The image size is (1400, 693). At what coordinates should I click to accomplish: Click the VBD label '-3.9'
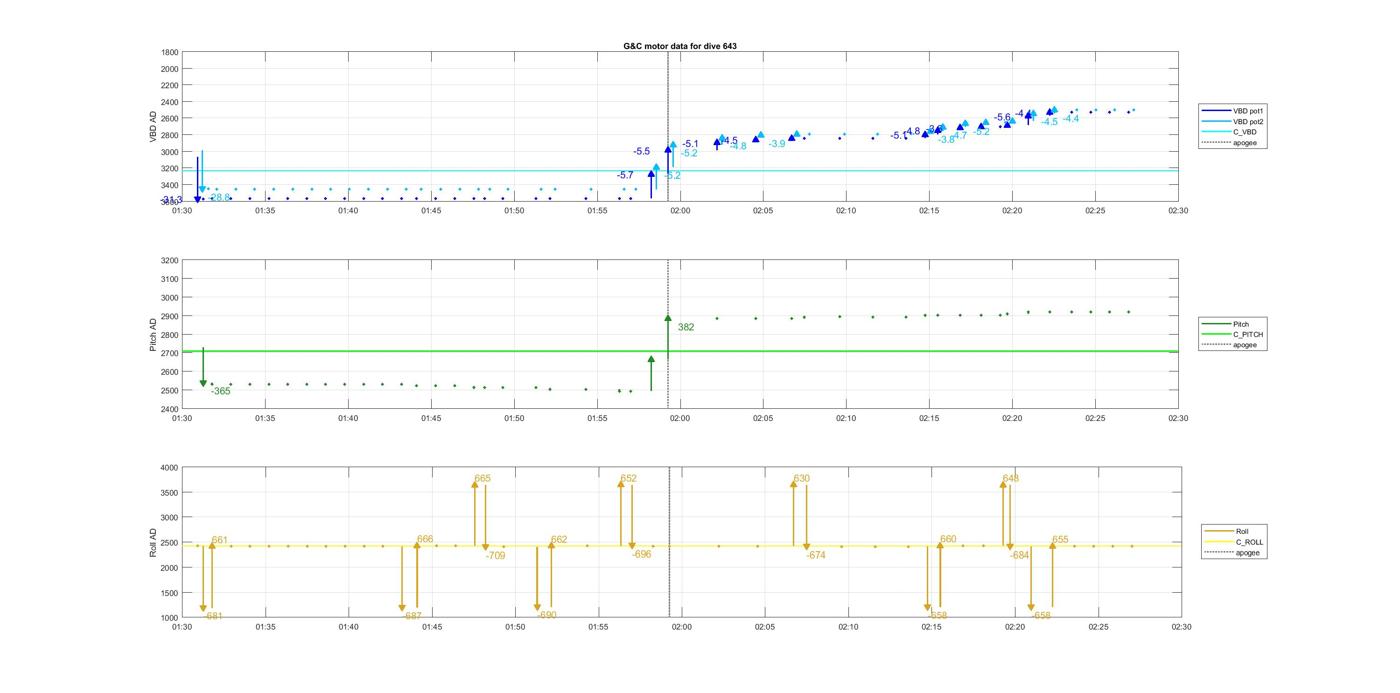coord(777,144)
